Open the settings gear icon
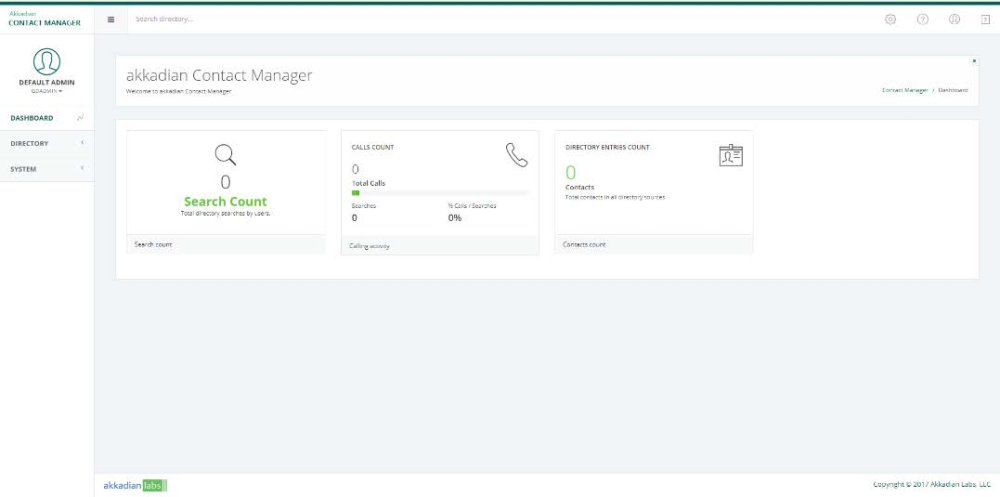 coord(890,19)
